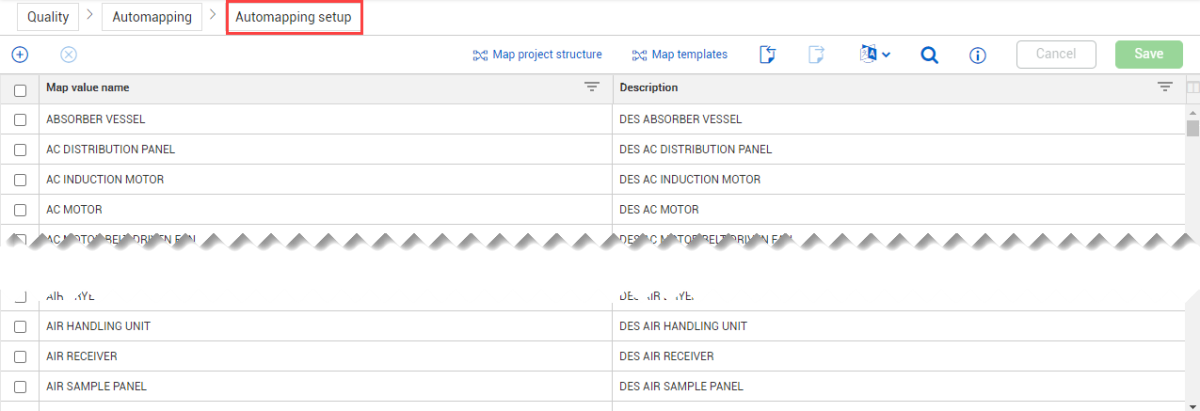Image resolution: width=1200 pixels, height=411 pixels.
Task: Tick the AC MOTOR row checkbox
Action: pos(20,210)
